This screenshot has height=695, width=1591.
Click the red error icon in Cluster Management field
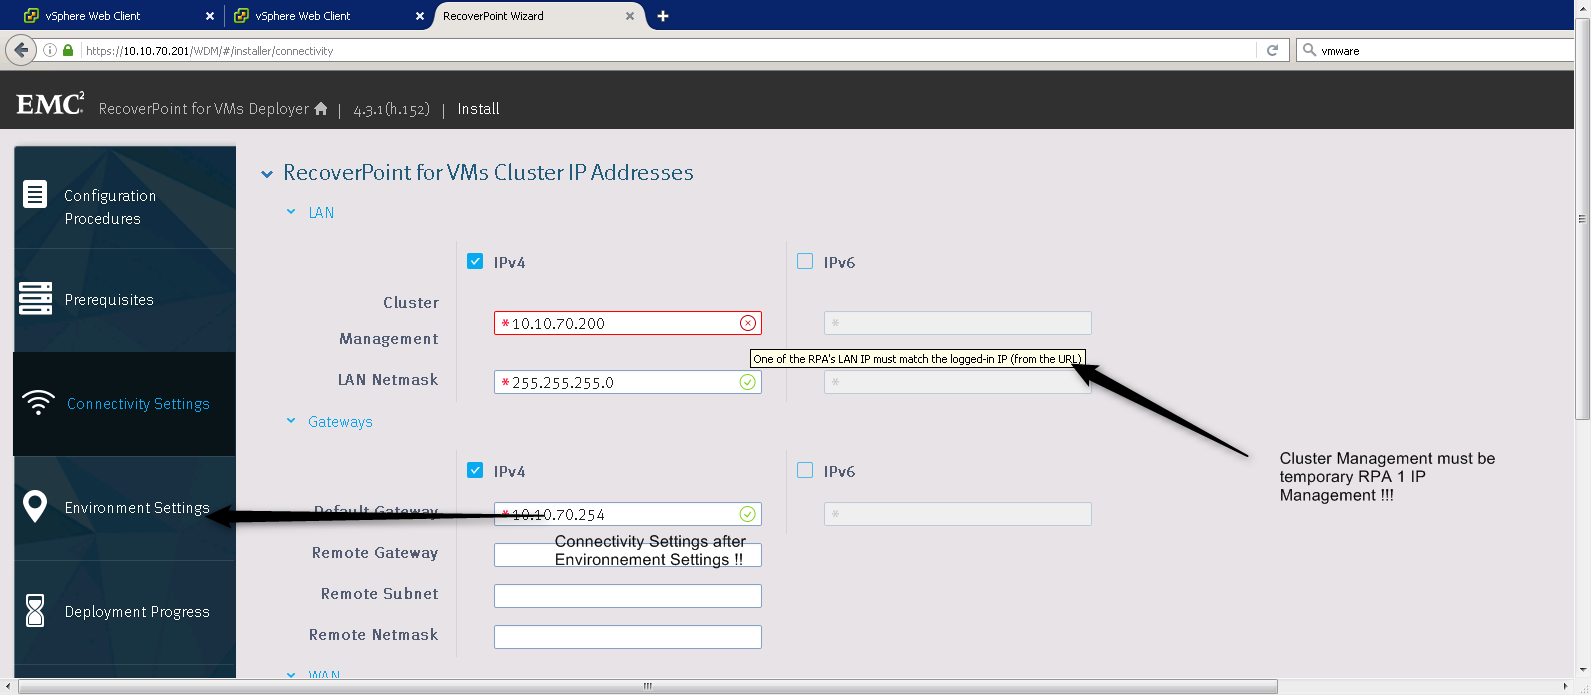747,323
